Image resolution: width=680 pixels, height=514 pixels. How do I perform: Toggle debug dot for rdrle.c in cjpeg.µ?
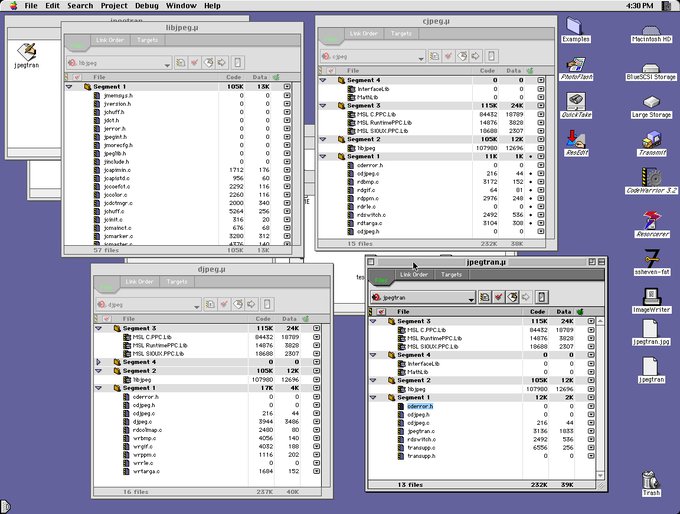530,206
